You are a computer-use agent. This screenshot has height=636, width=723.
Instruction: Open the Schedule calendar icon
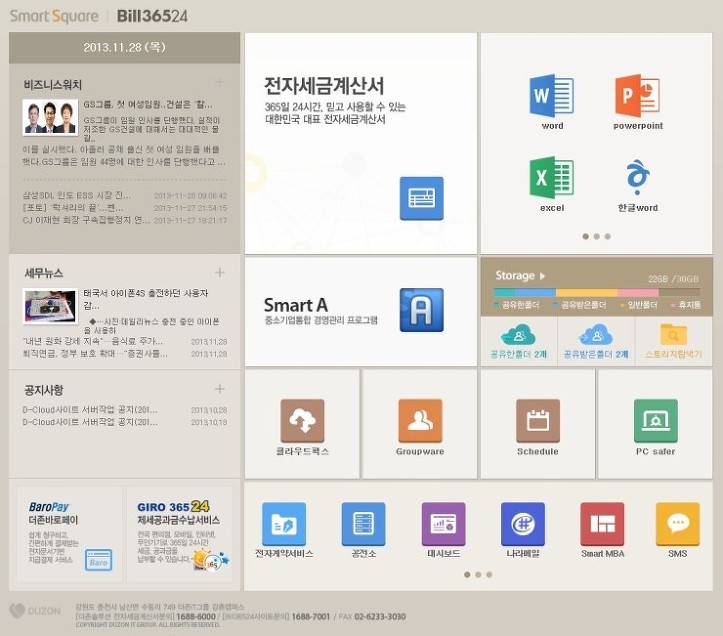pos(537,421)
